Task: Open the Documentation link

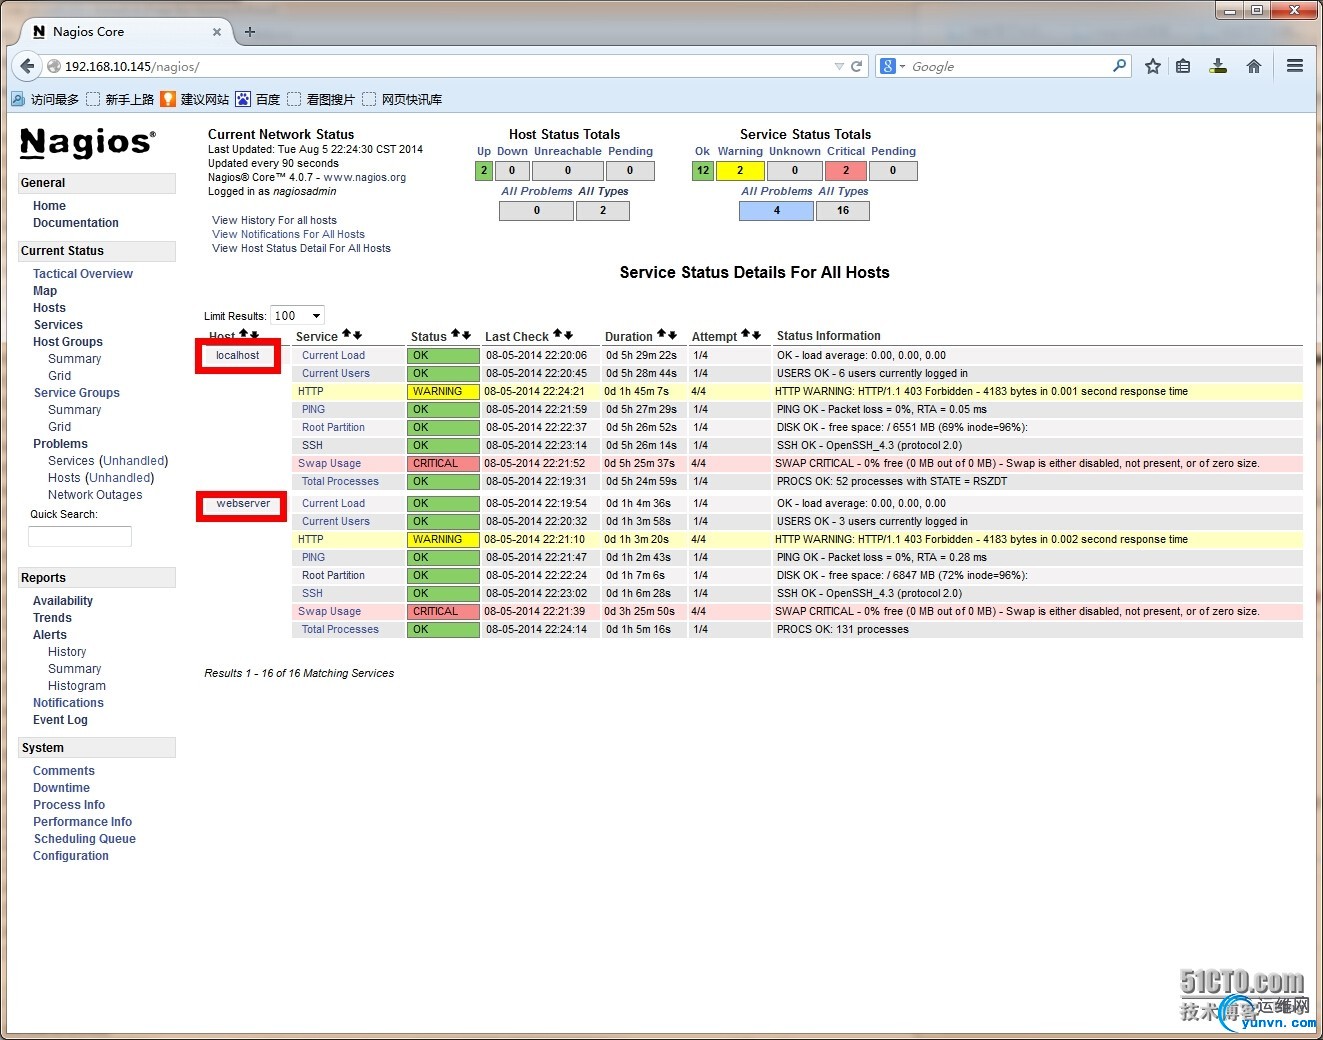Action: [x=76, y=223]
